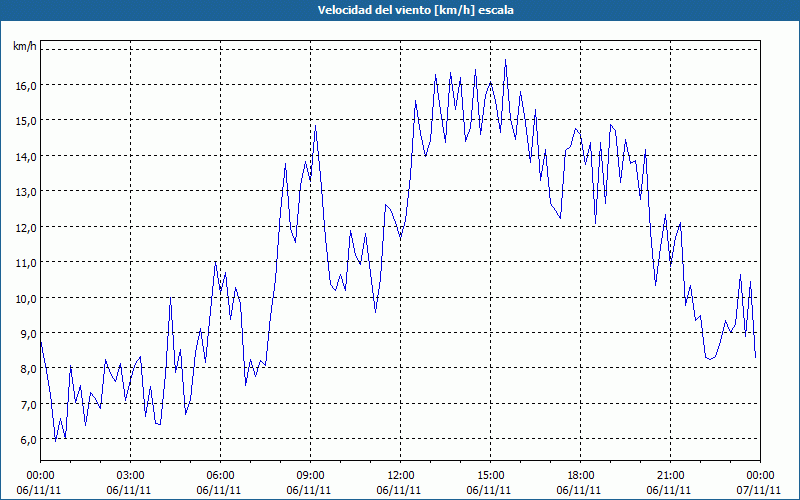This screenshot has height=500, width=800.
Task: Click the 12:00 time axis label
Action: (x=401, y=476)
